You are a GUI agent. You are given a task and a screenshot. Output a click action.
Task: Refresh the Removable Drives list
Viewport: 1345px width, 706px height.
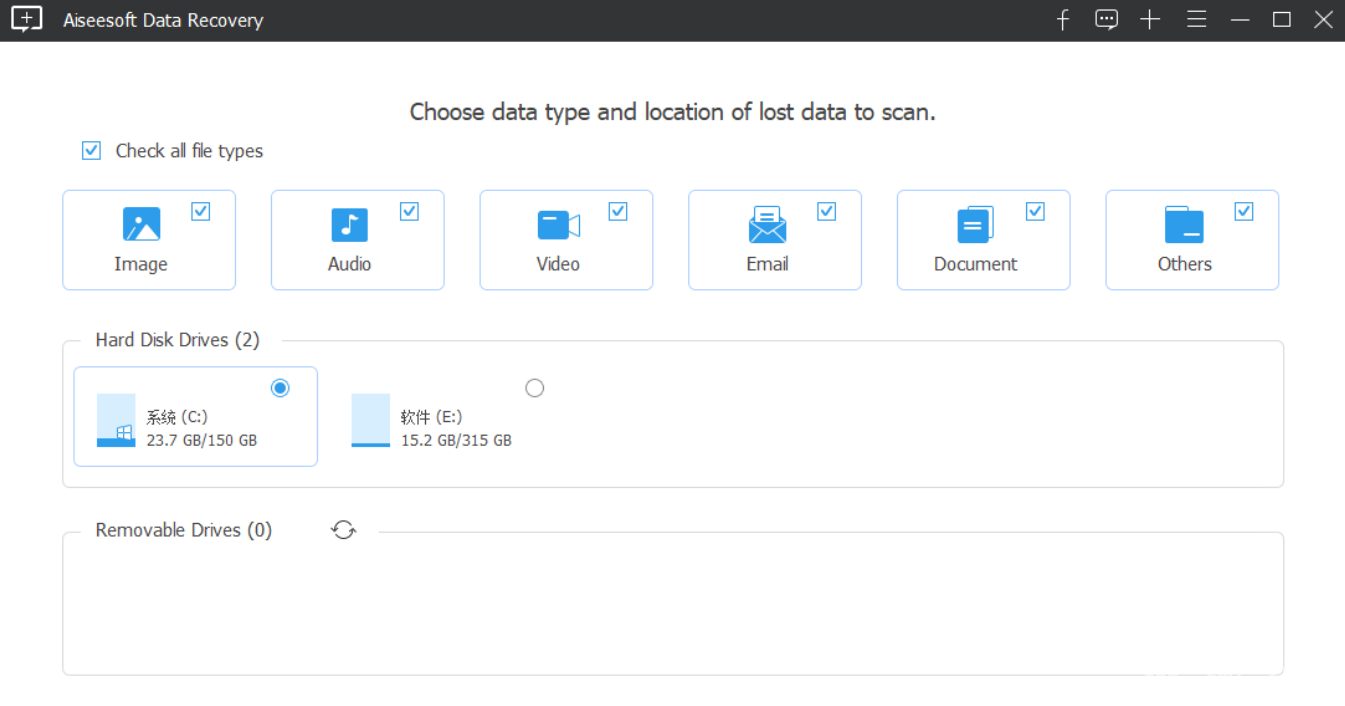[344, 530]
